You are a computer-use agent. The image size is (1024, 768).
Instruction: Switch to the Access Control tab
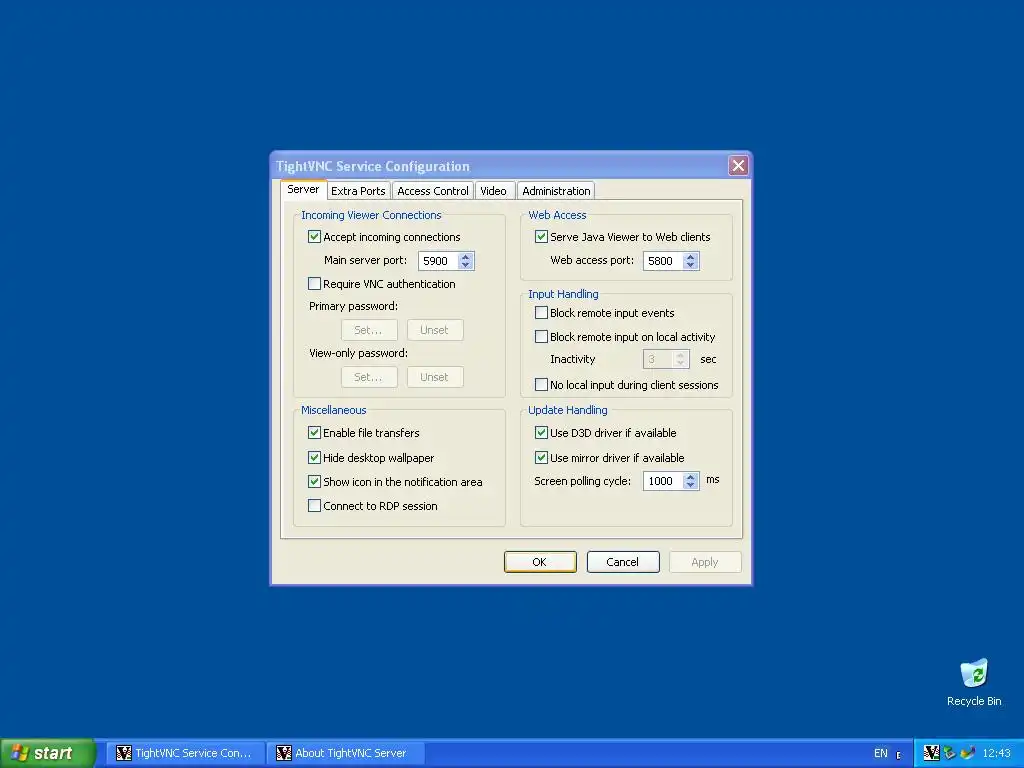433,191
